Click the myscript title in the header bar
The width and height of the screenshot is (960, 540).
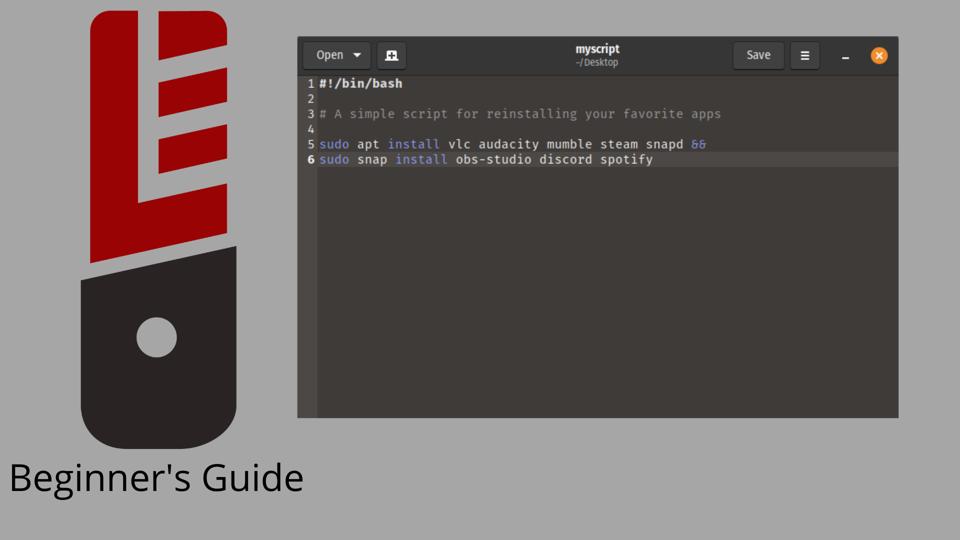pos(597,49)
